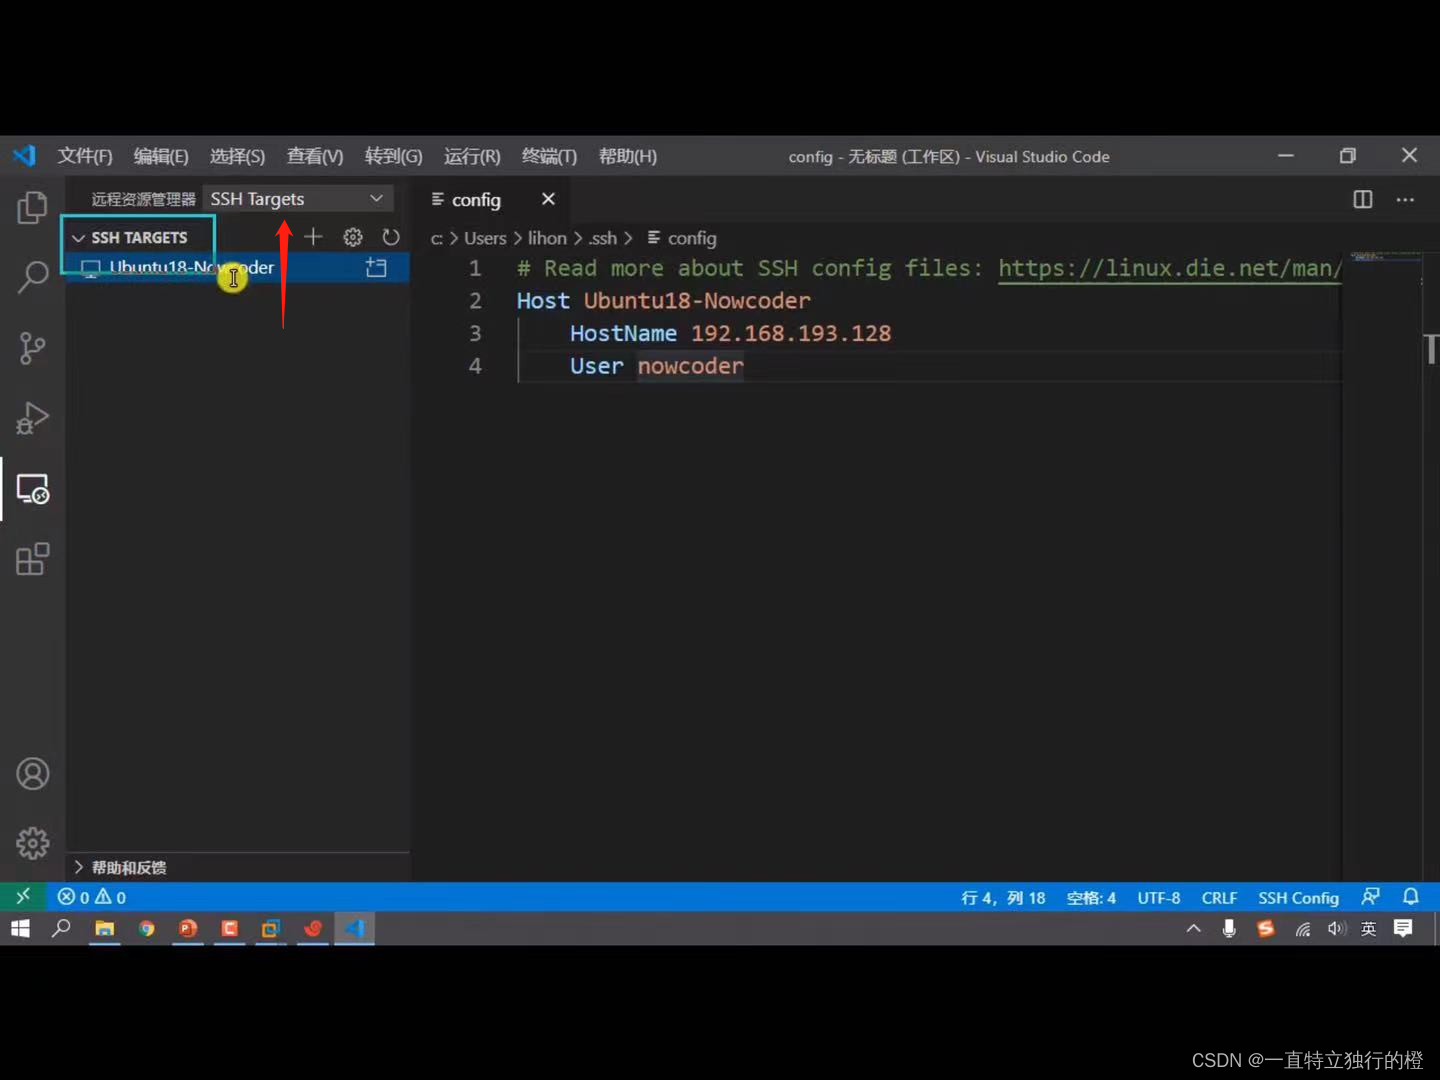Open the 运行(R) menu
1440x1080 pixels.
[472, 156]
